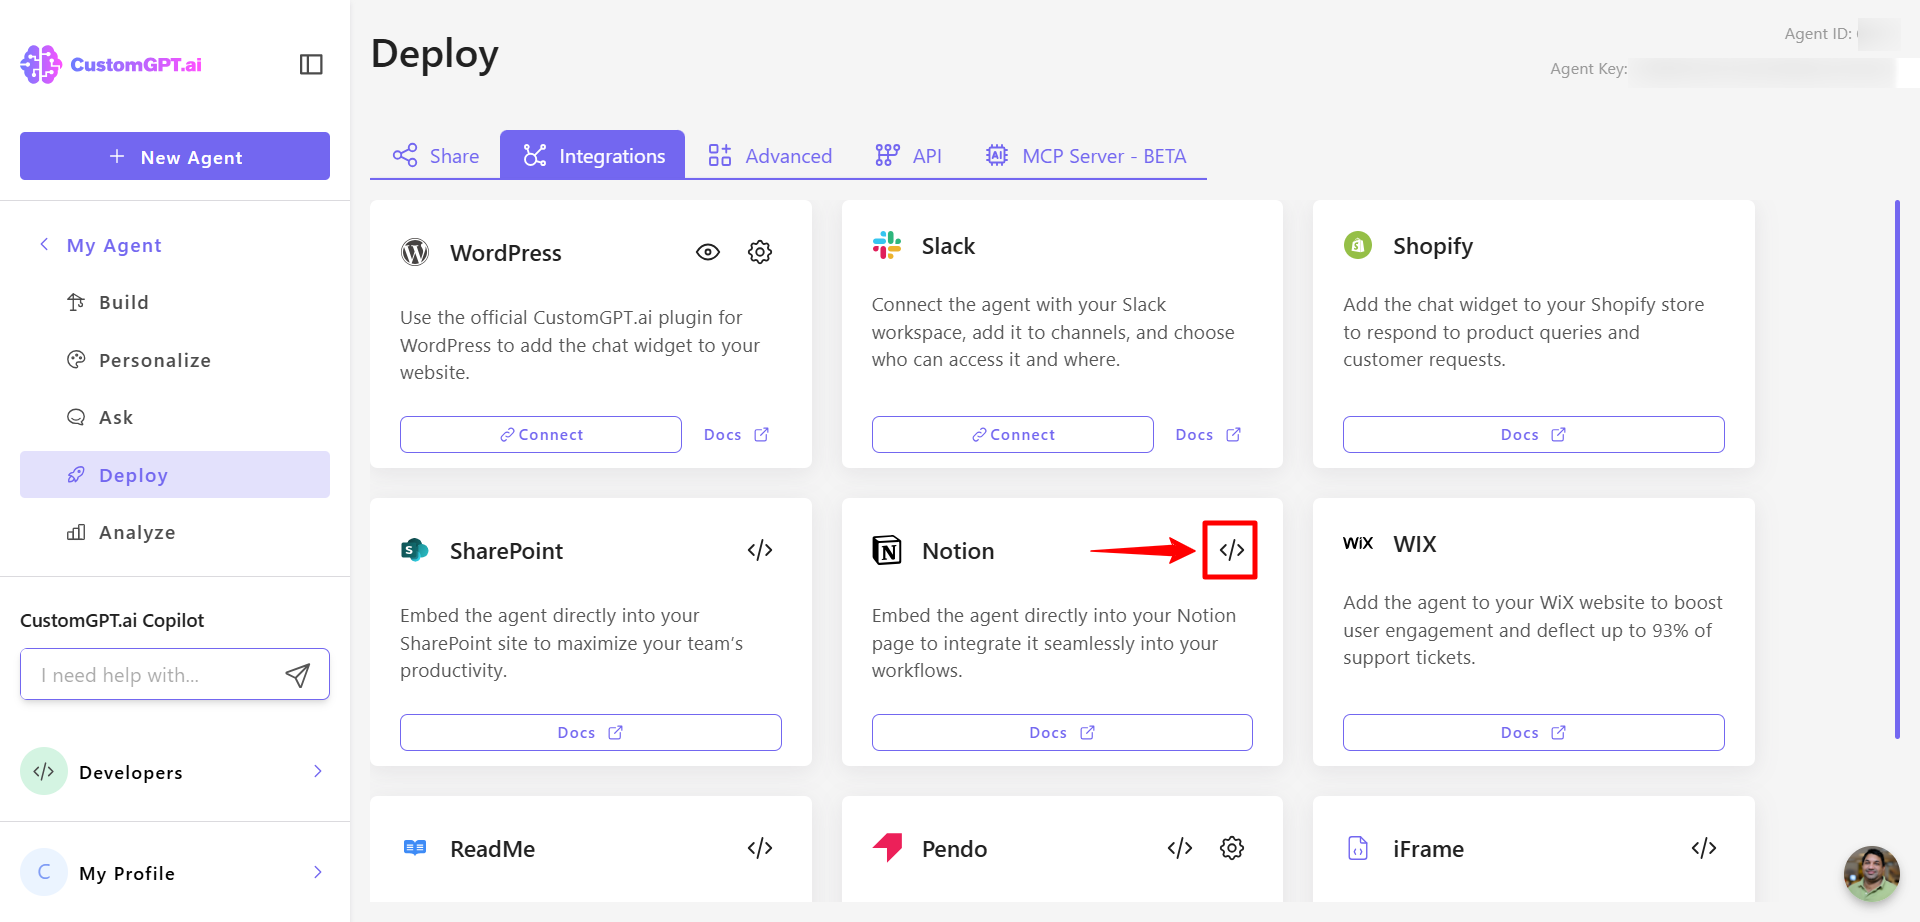This screenshot has width=1920, height=922.
Task: Connect the Slack integration
Action: [x=1013, y=434]
